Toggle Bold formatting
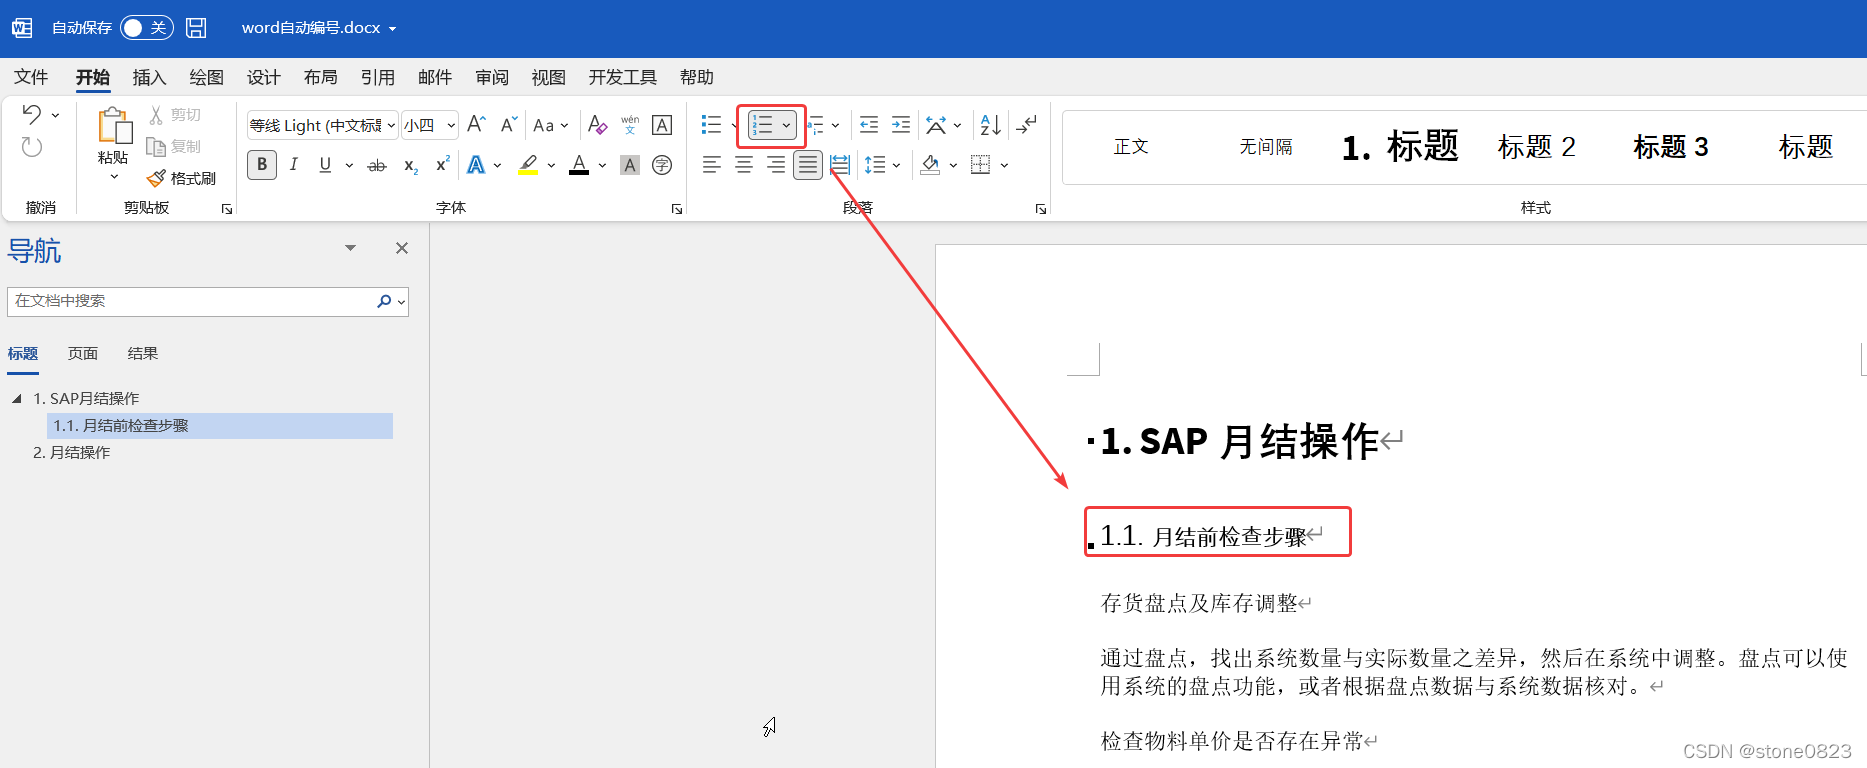The height and width of the screenshot is (768, 1867). tap(262, 165)
